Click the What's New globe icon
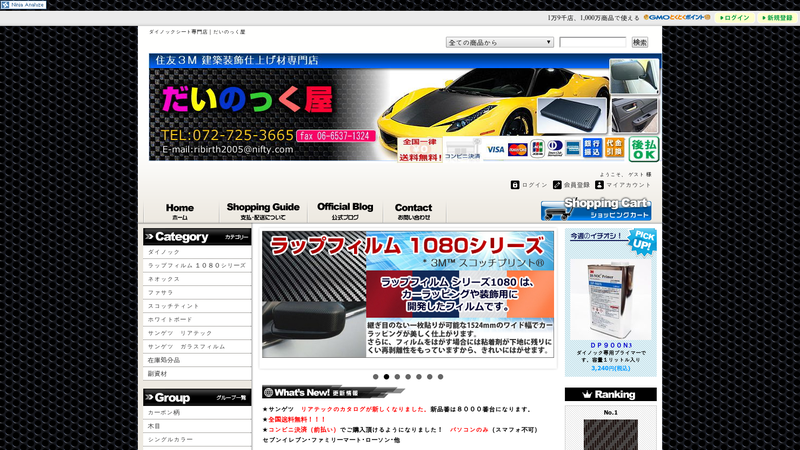The width and height of the screenshot is (800, 450). coord(269,392)
